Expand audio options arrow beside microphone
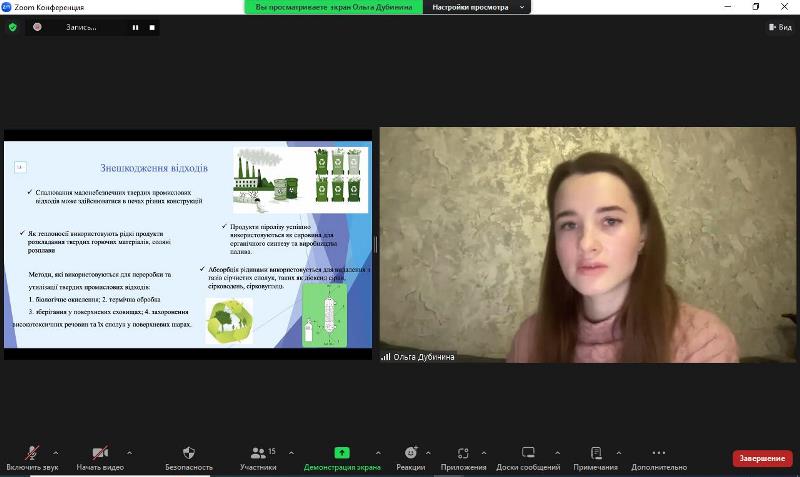This screenshot has height=477, width=800. 56,453
